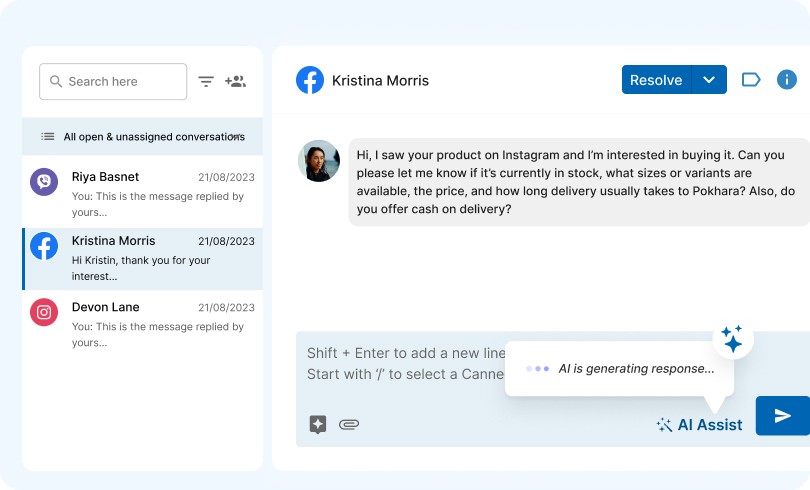This screenshot has height=490, width=810.
Task: Click the message reply text area
Action: (400, 364)
